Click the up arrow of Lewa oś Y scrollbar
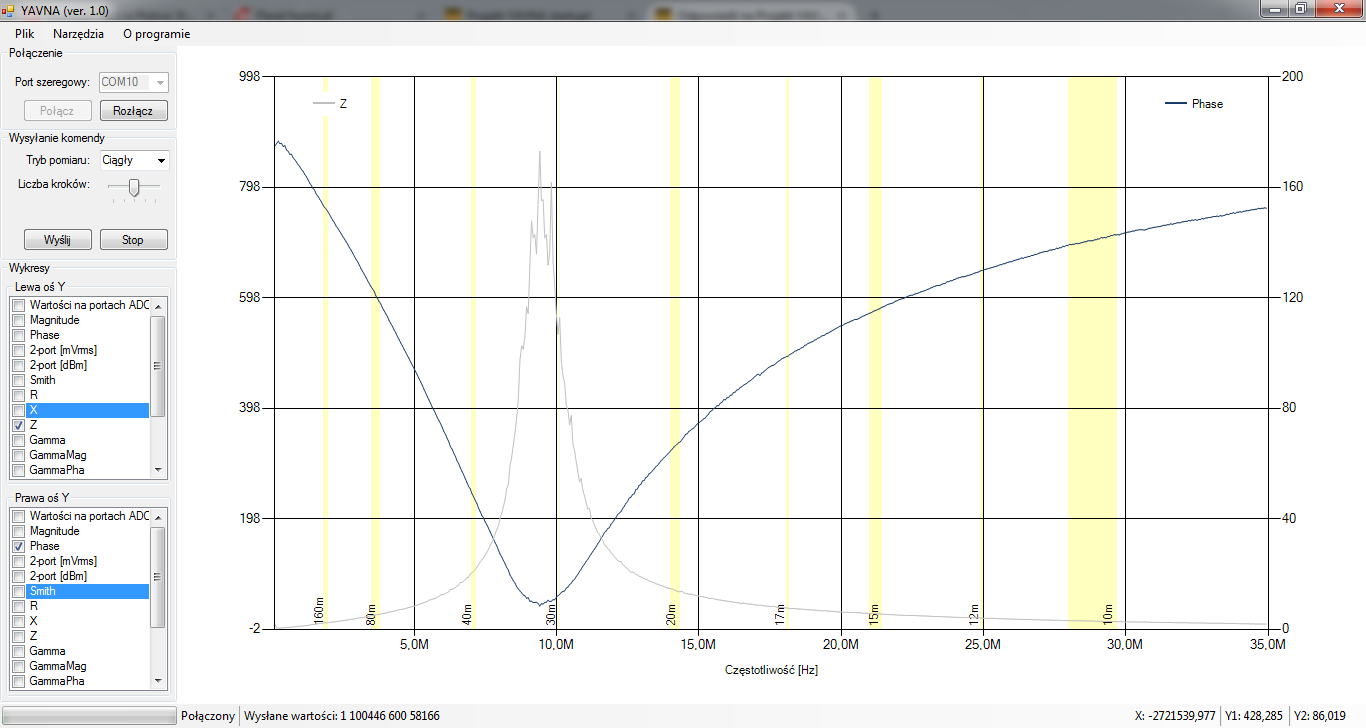The image size is (1366, 728). (157, 305)
